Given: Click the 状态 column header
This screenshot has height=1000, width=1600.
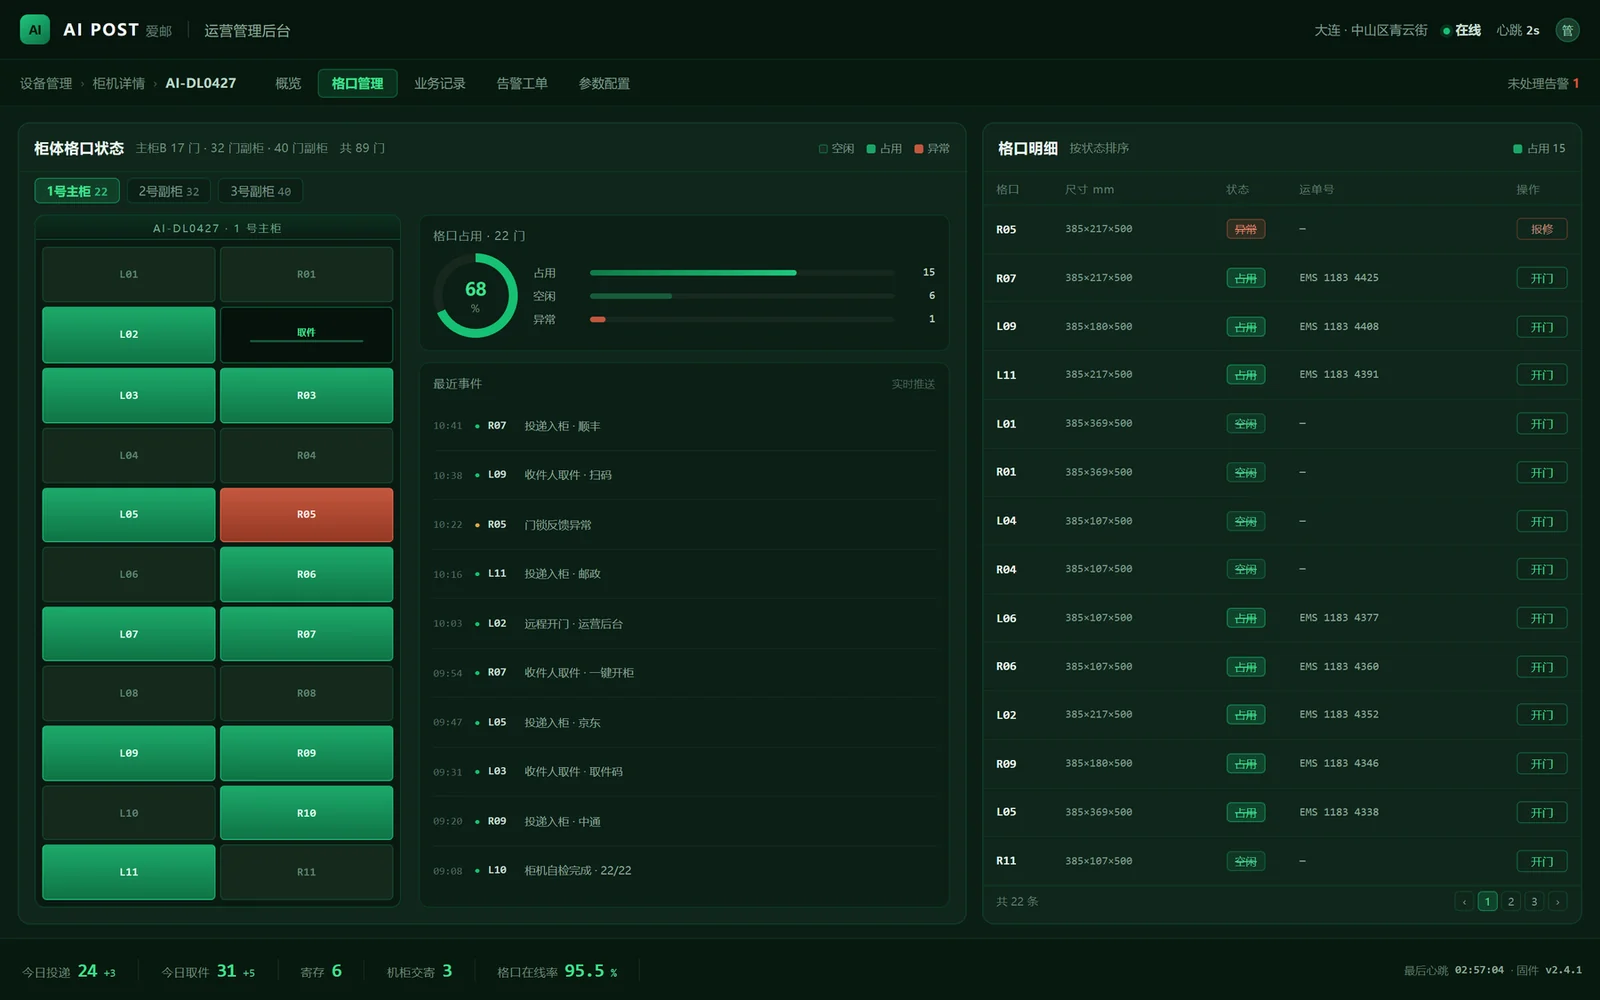Looking at the screenshot, I should point(1237,189).
